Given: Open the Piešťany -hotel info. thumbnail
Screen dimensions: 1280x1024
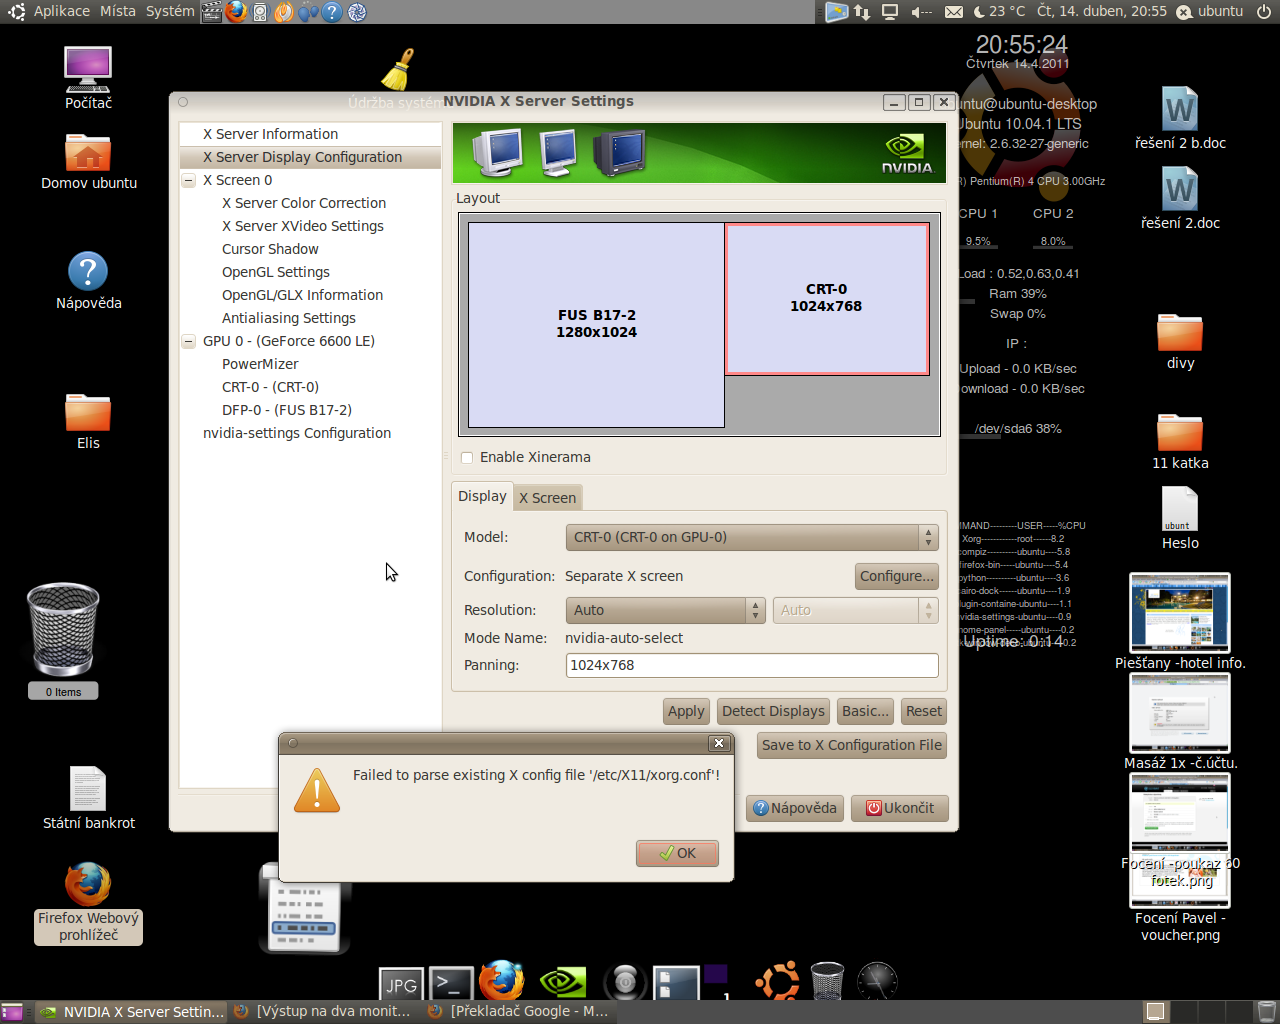Looking at the screenshot, I should (1180, 620).
